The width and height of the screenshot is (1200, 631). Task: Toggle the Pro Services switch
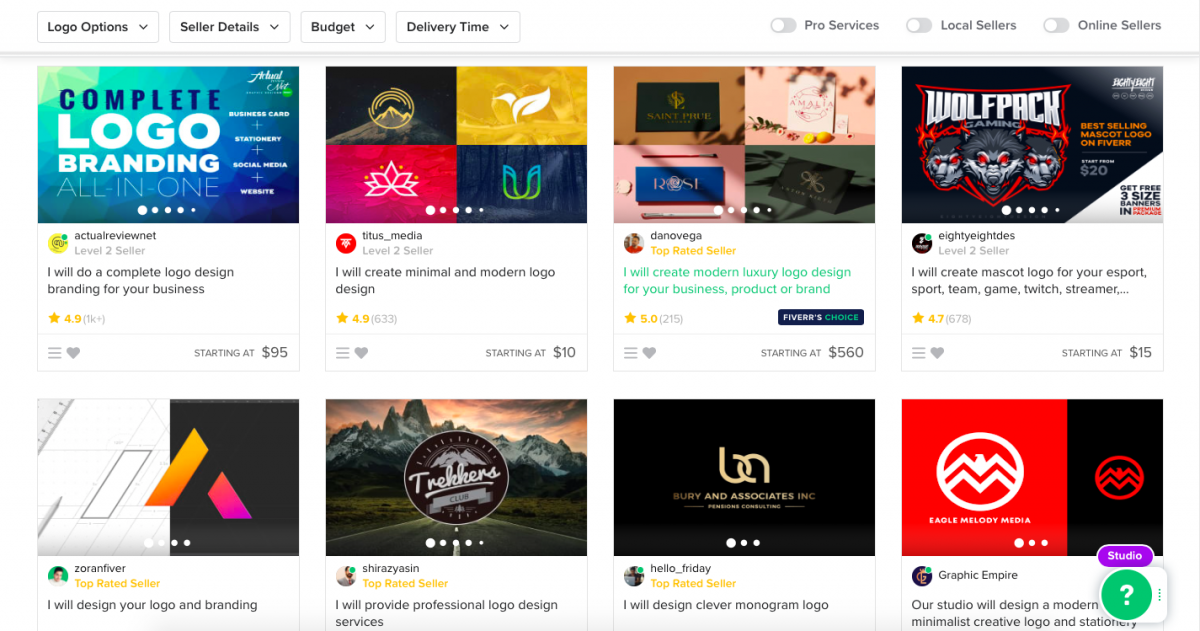(783, 25)
